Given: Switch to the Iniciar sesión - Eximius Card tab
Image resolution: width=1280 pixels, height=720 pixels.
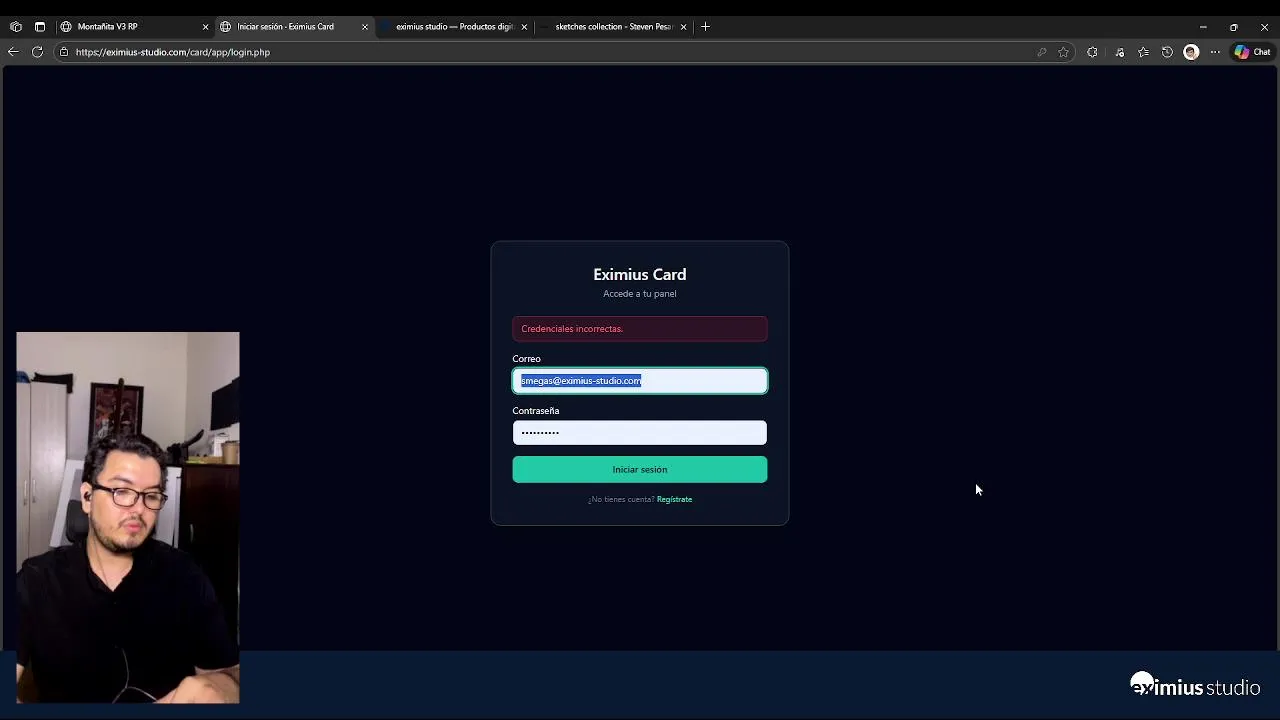Looking at the screenshot, I should [x=294, y=27].
